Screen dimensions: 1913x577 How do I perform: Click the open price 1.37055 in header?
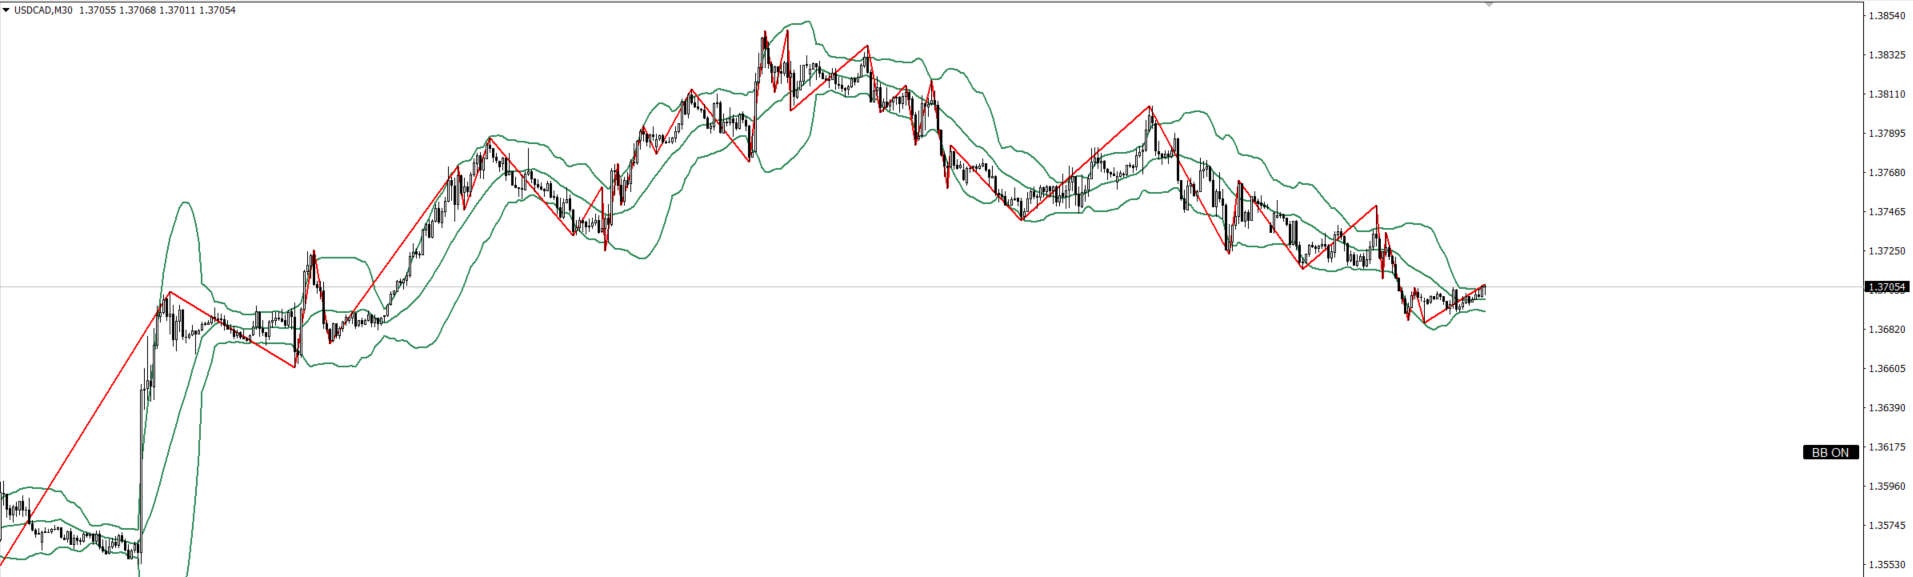[97, 10]
